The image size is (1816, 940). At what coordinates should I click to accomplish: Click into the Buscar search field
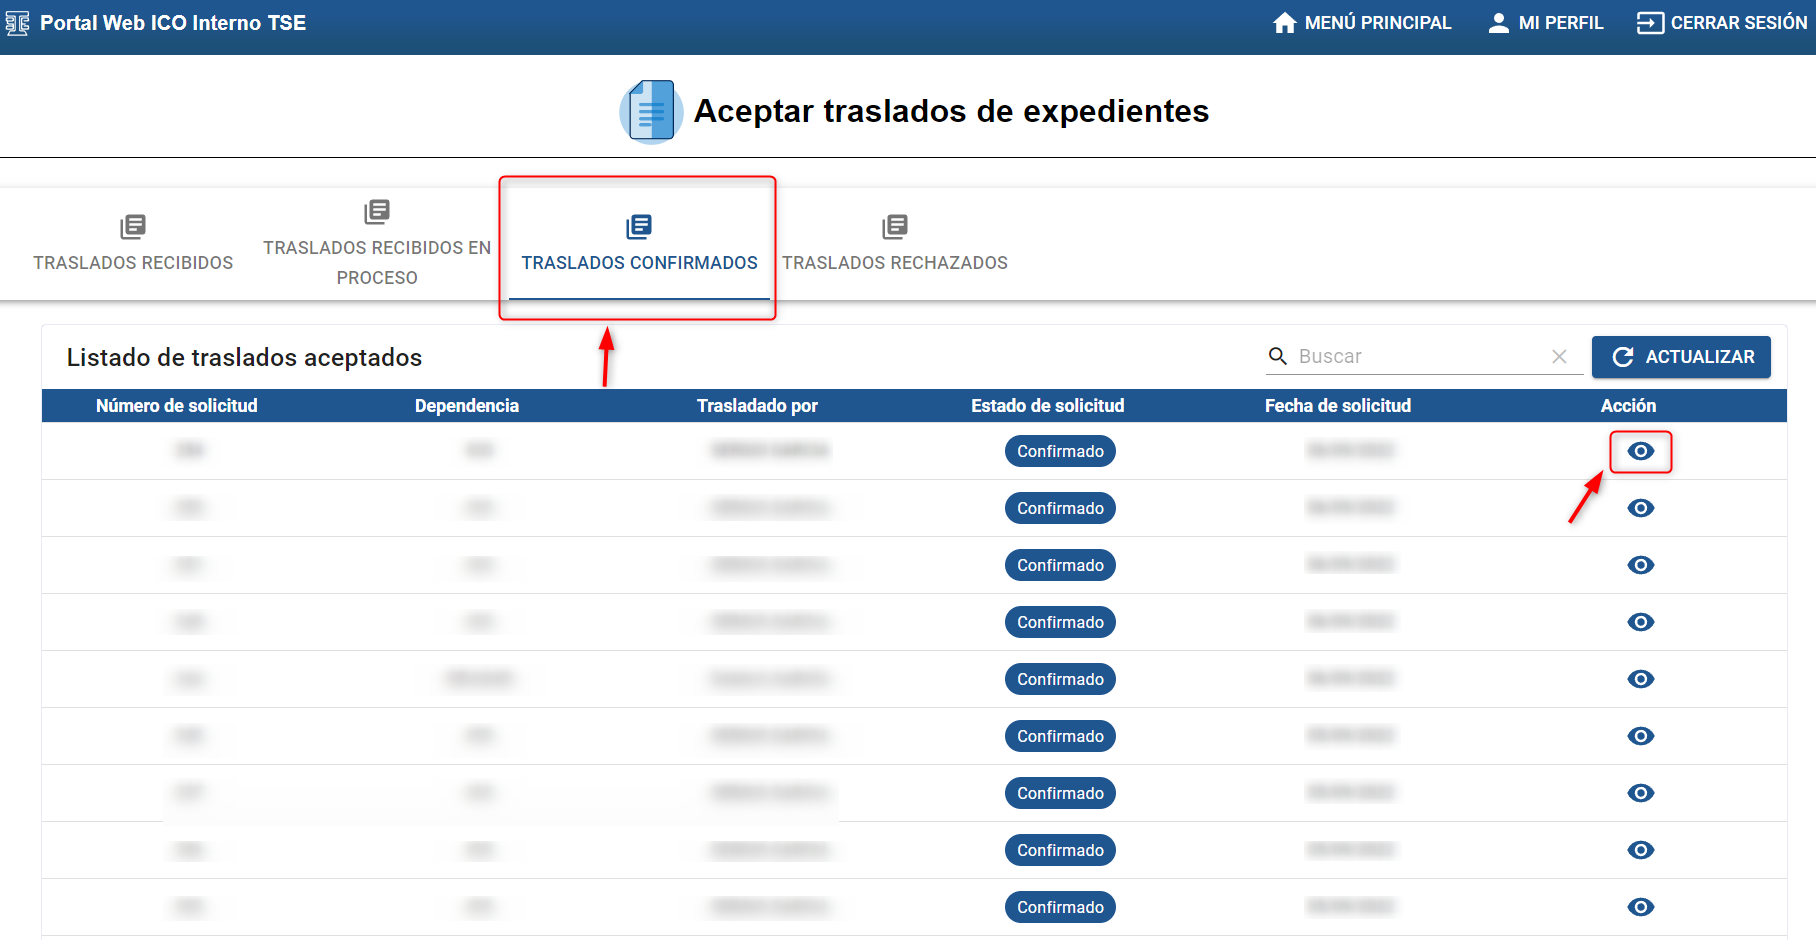1418,357
